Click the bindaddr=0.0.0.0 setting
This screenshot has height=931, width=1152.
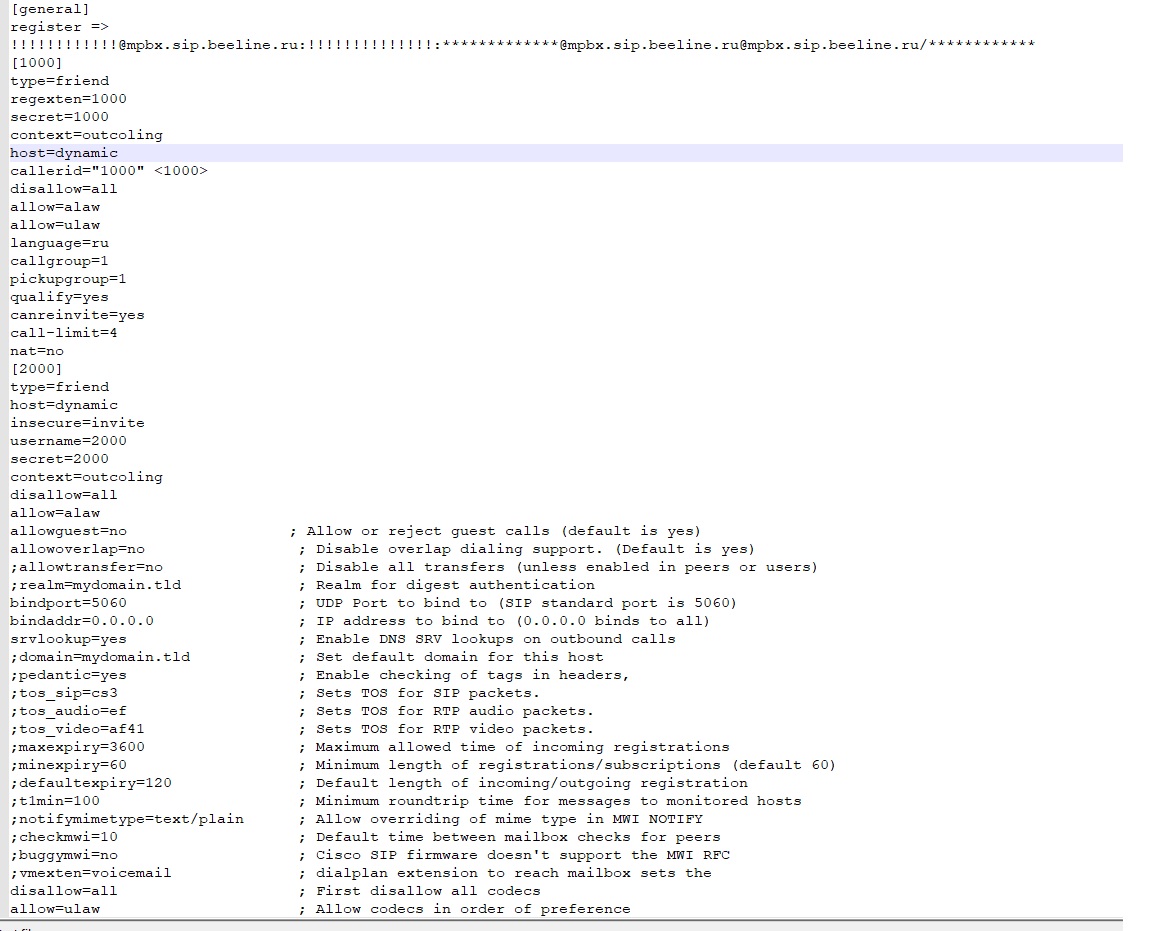(82, 621)
